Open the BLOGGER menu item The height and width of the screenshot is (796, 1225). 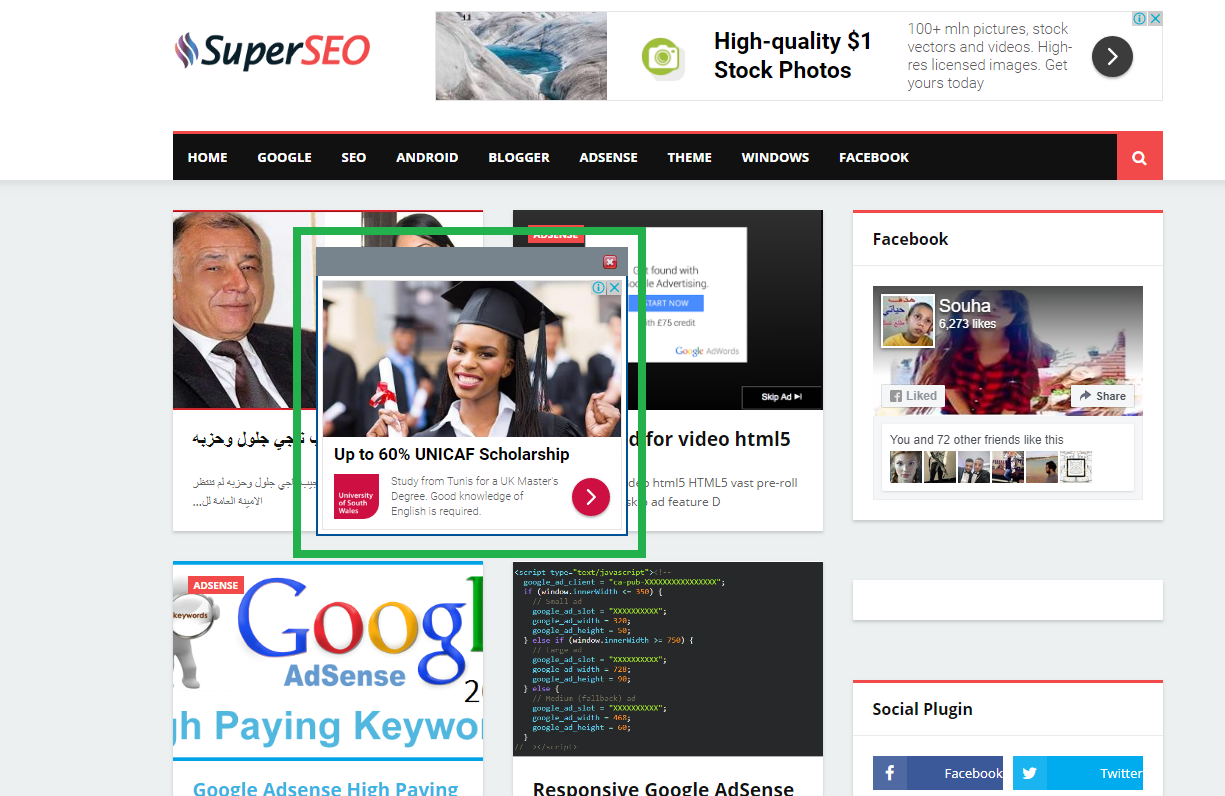tap(519, 158)
